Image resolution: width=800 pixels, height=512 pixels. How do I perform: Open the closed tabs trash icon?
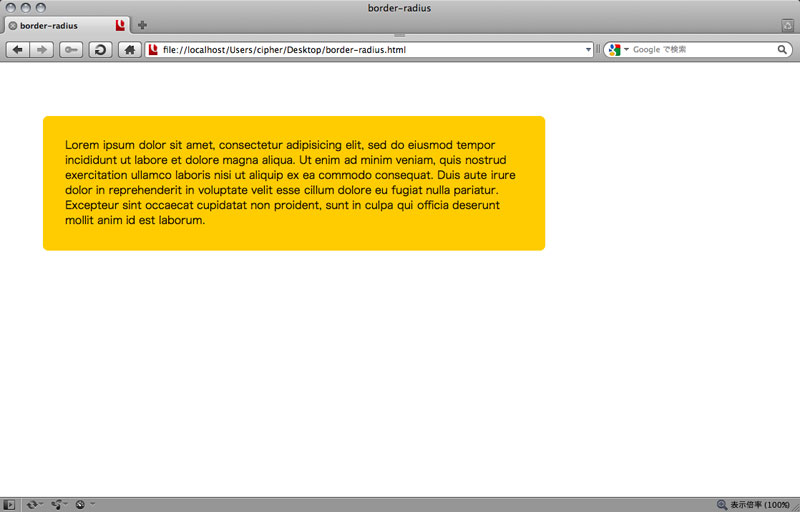click(787, 25)
